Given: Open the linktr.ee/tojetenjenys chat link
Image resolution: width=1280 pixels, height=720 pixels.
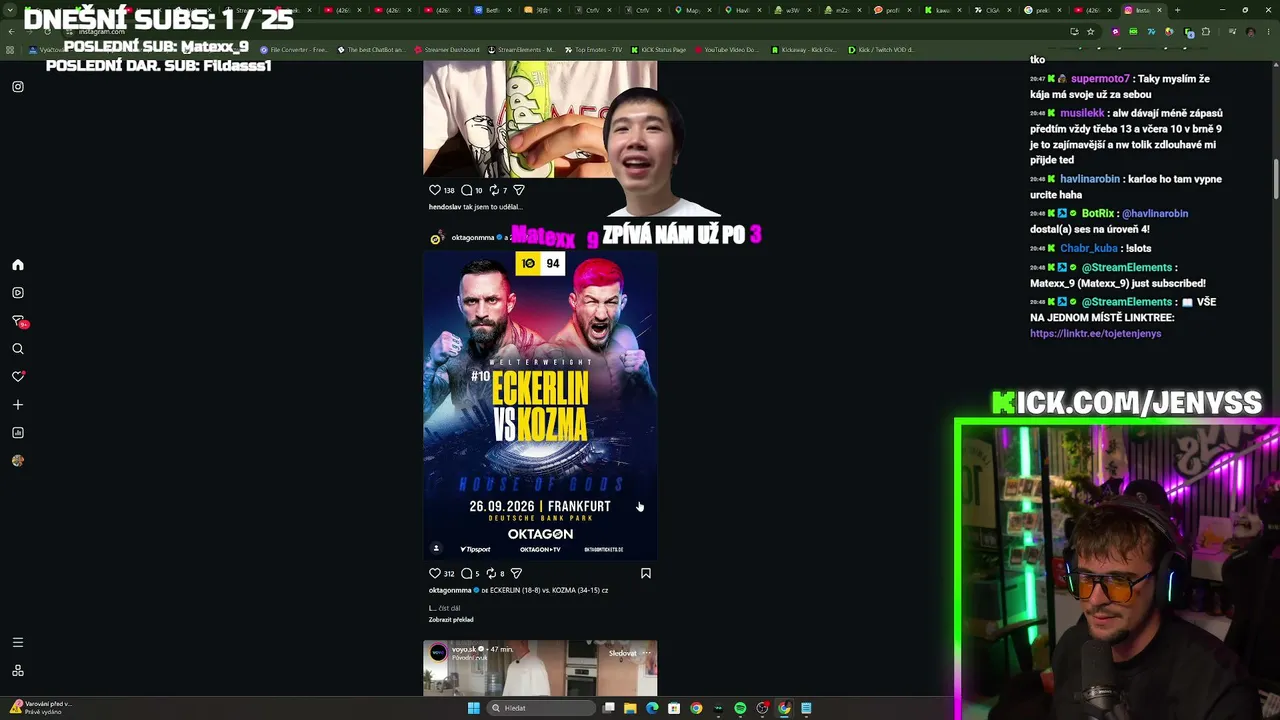Looking at the screenshot, I should pyautogui.click(x=1096, y=334).
